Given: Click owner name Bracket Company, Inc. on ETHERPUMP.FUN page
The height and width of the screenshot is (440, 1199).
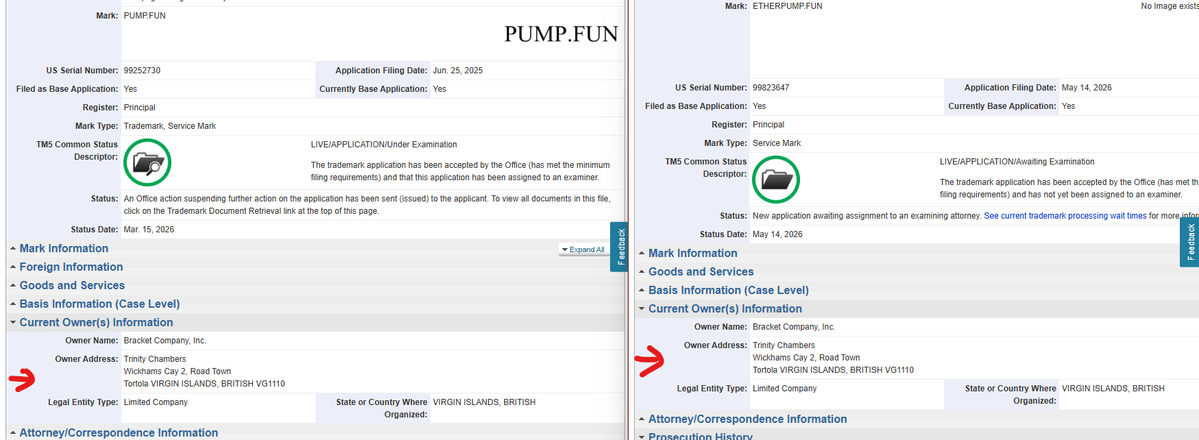Looking at the screenshot, I should (794, 327).
